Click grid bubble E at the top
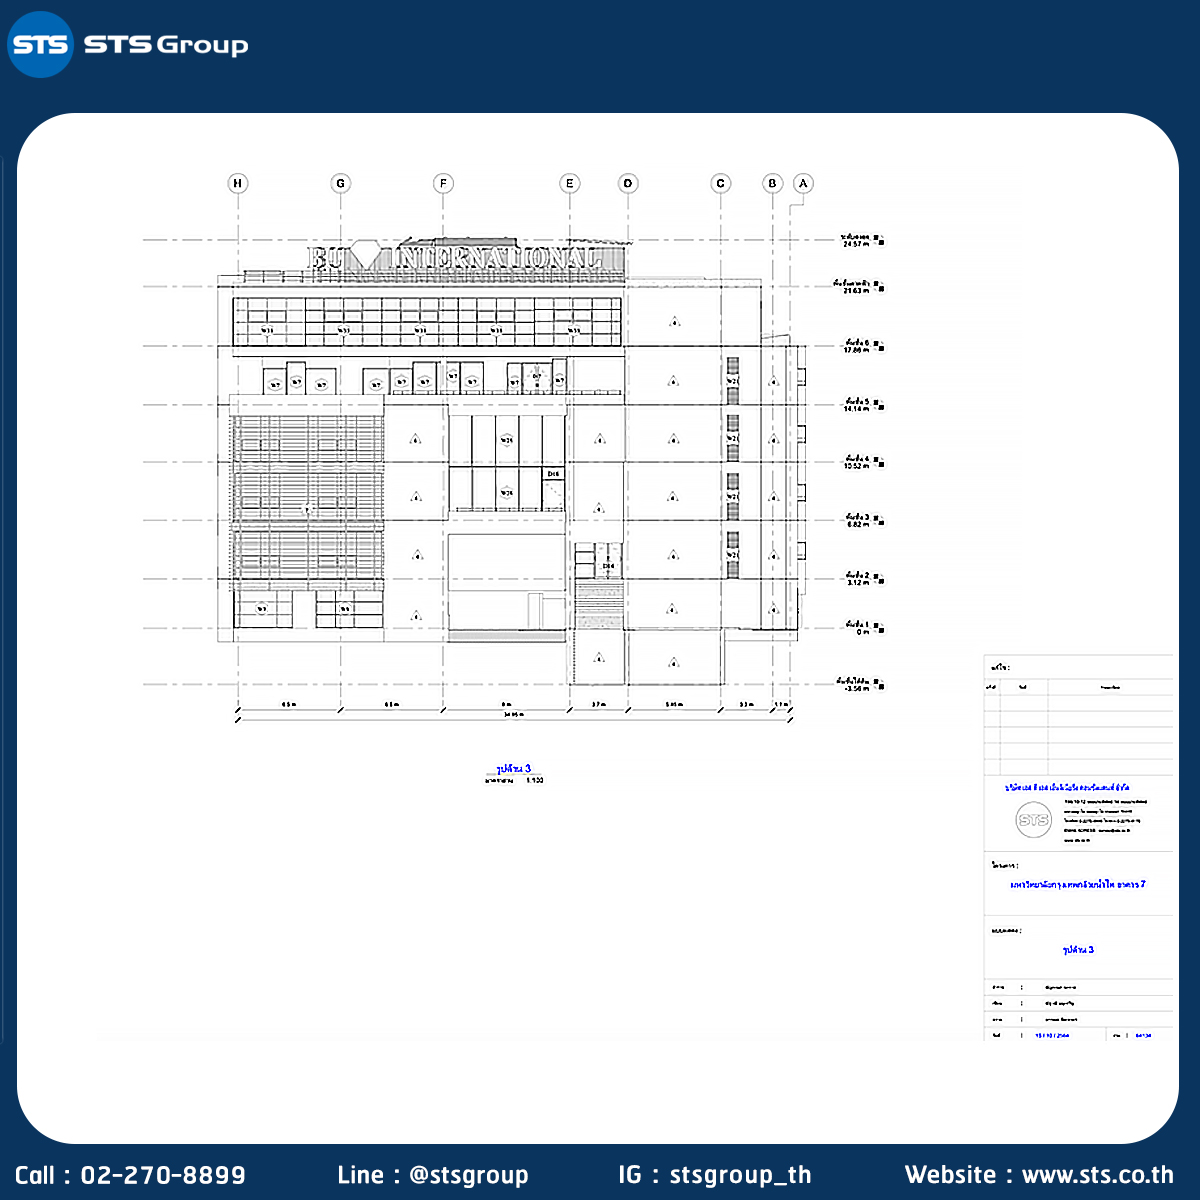This screenshot has width=1200, height=1200. pos(569,183)
